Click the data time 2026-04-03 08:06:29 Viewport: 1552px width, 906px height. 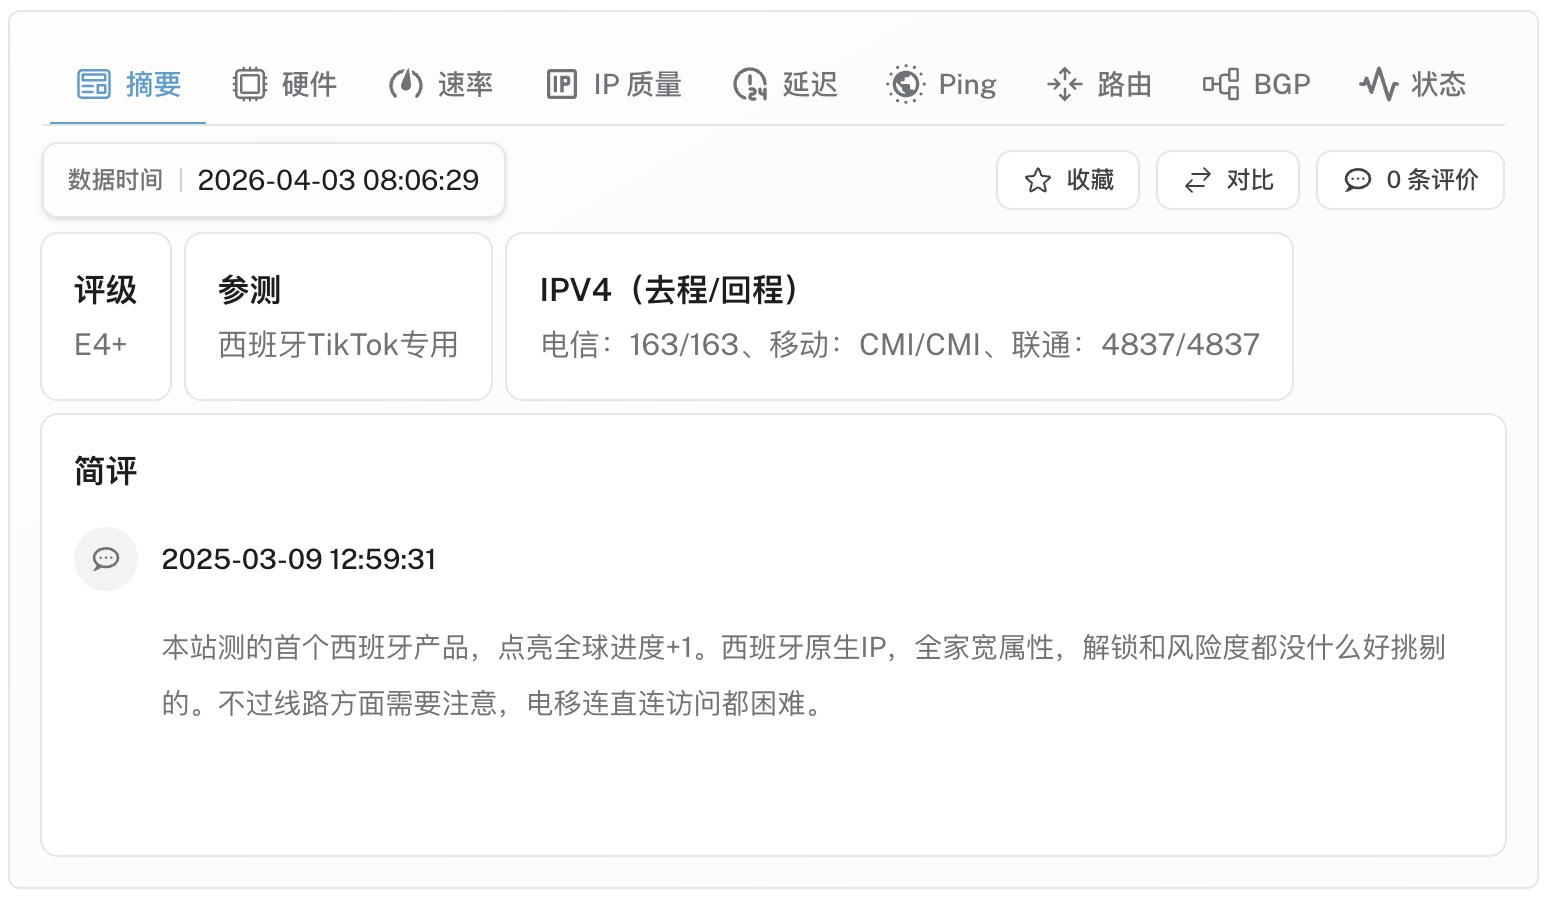coord(338,180)
